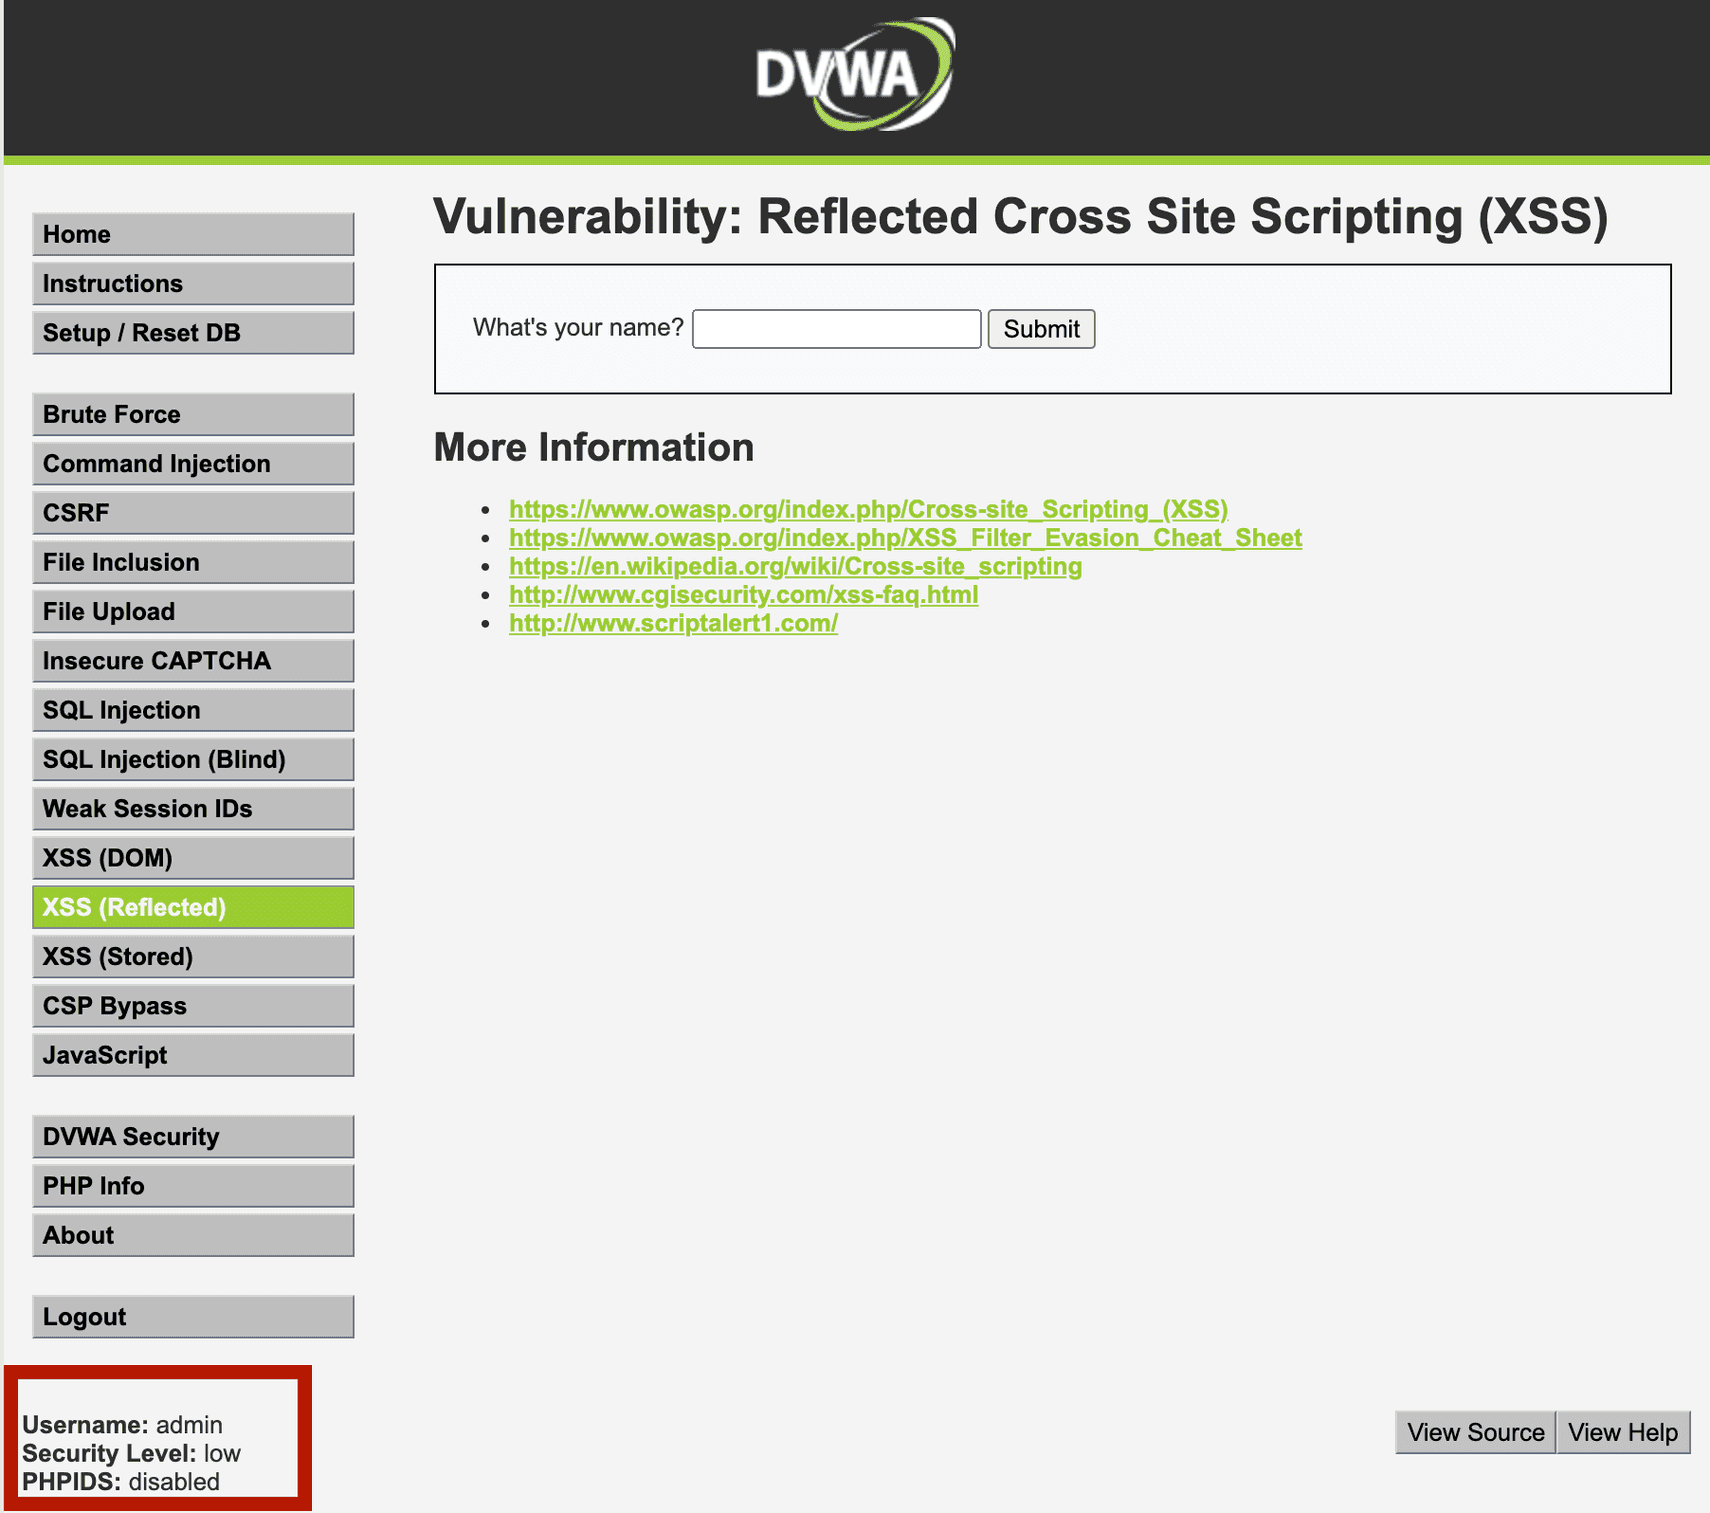1710x1513 pixels.
Task: Open the Insecure CAPTCHA module
Action: (193, 660)
